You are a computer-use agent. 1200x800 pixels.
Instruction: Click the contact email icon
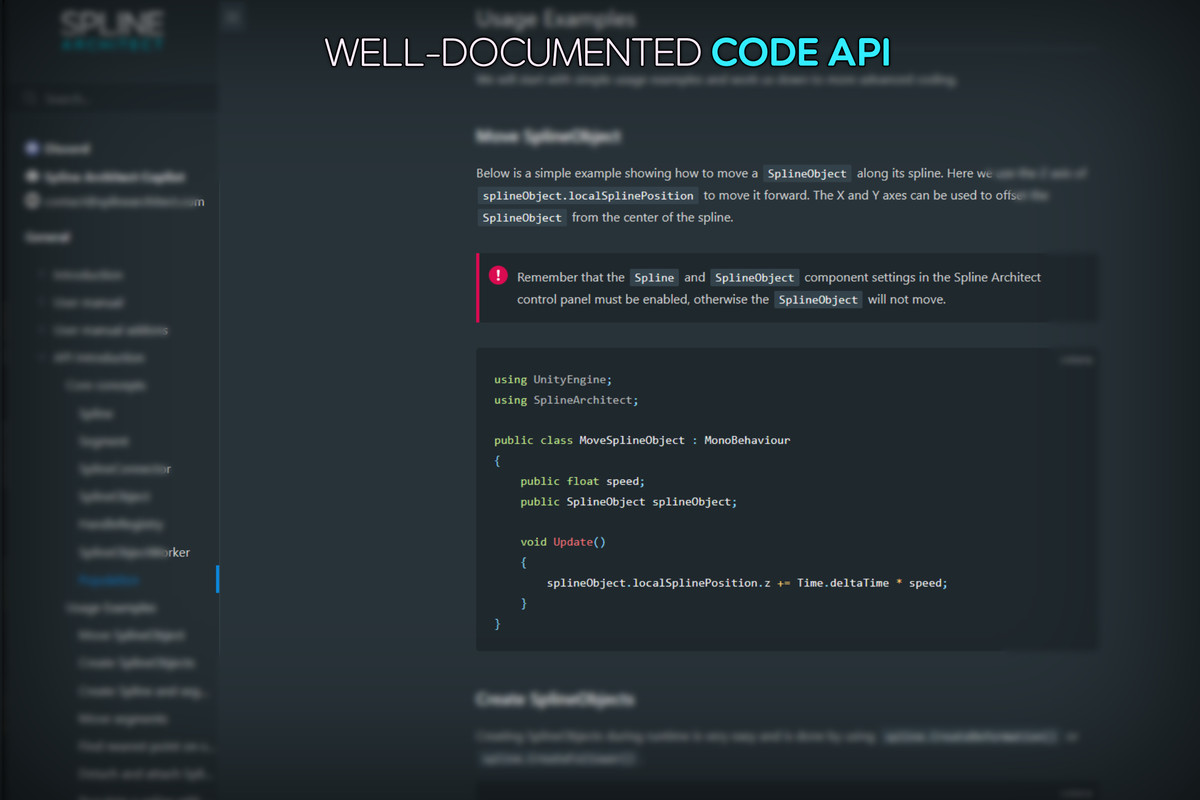32,201
